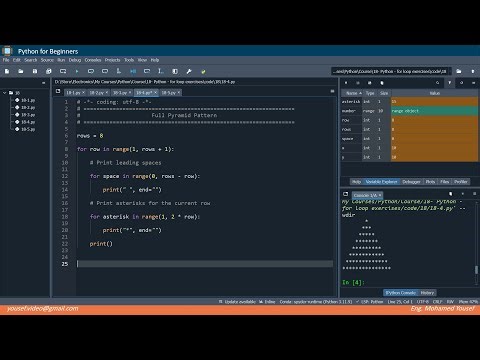Click the Conda environment status entry
This screenshot has height=360, width=480.
pyautogui.click(x=315, y=302)
